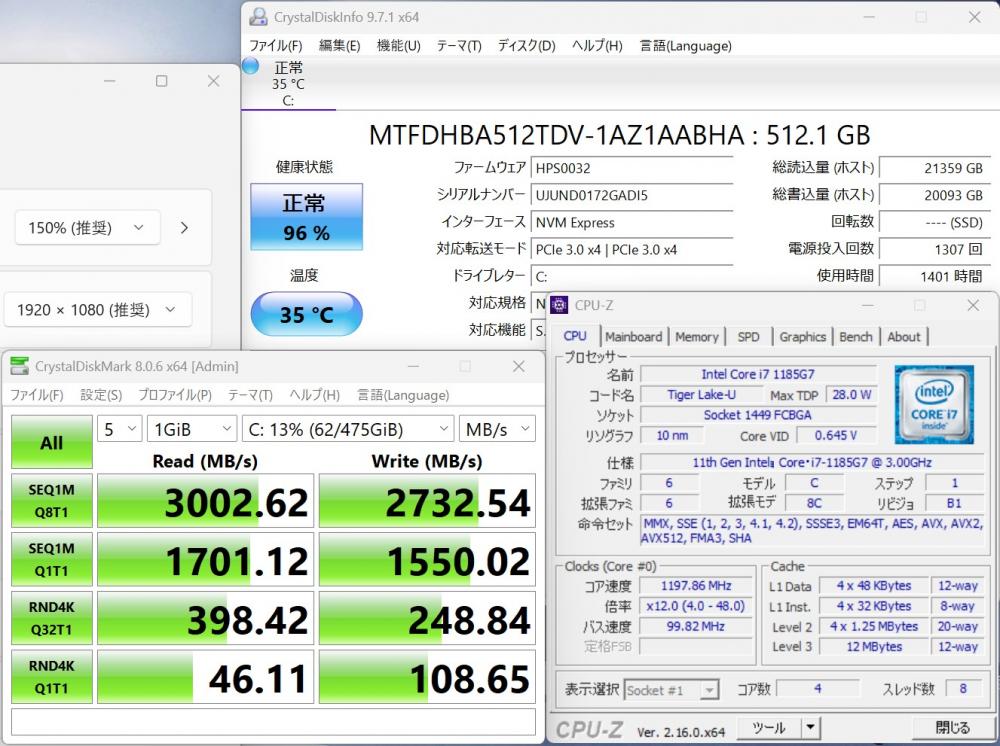The height and width of the screenshot is (746, 1000).
Task: Start the SEQ1M Q8T1 test
Action: [51, 501]
